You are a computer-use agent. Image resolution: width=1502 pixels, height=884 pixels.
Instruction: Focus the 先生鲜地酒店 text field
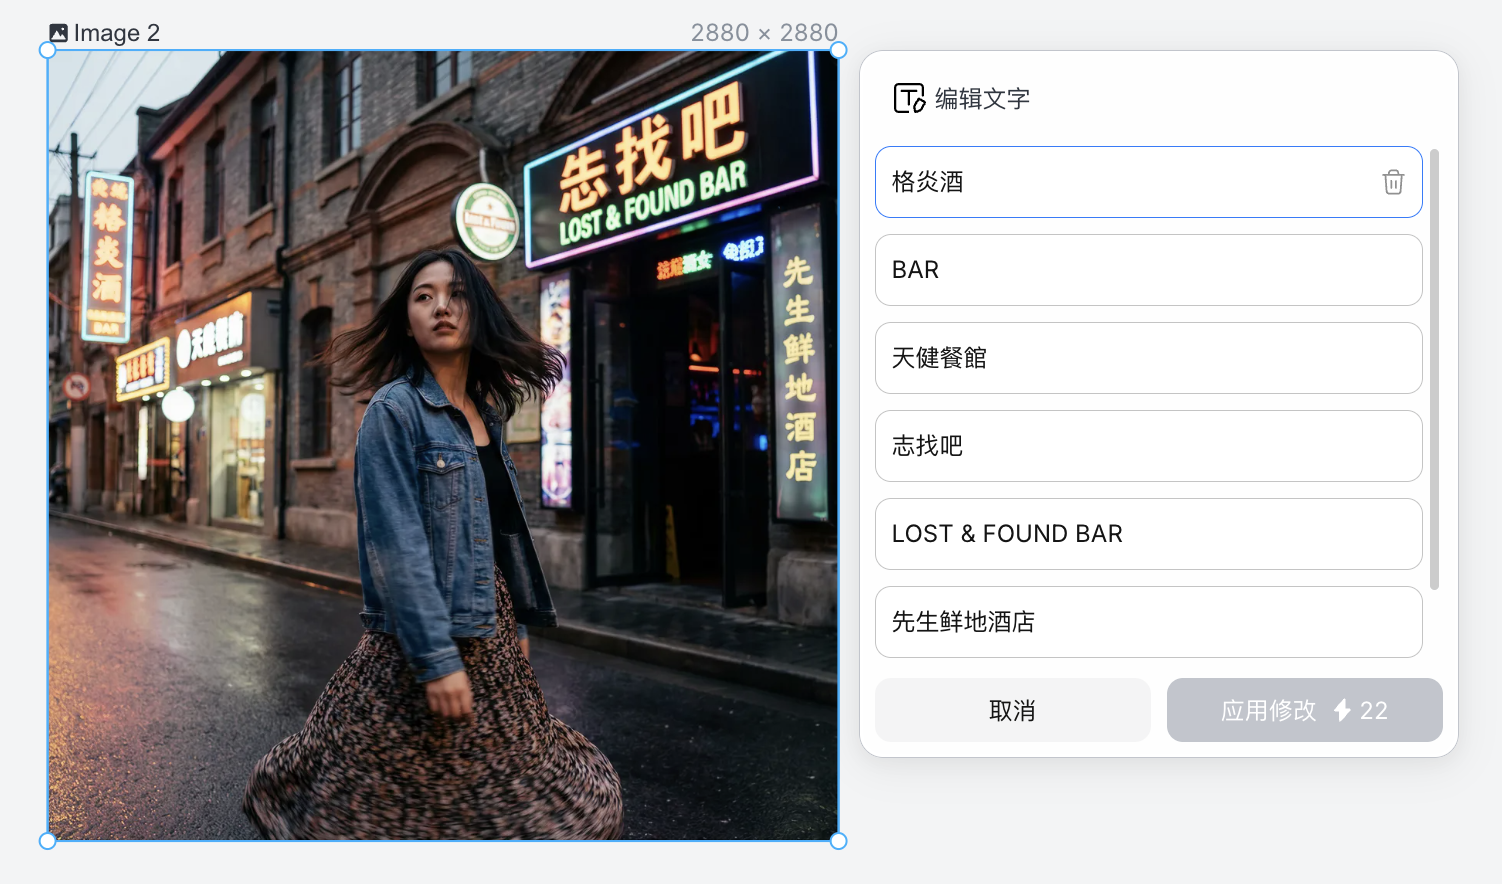click(x=1148, y=622)
